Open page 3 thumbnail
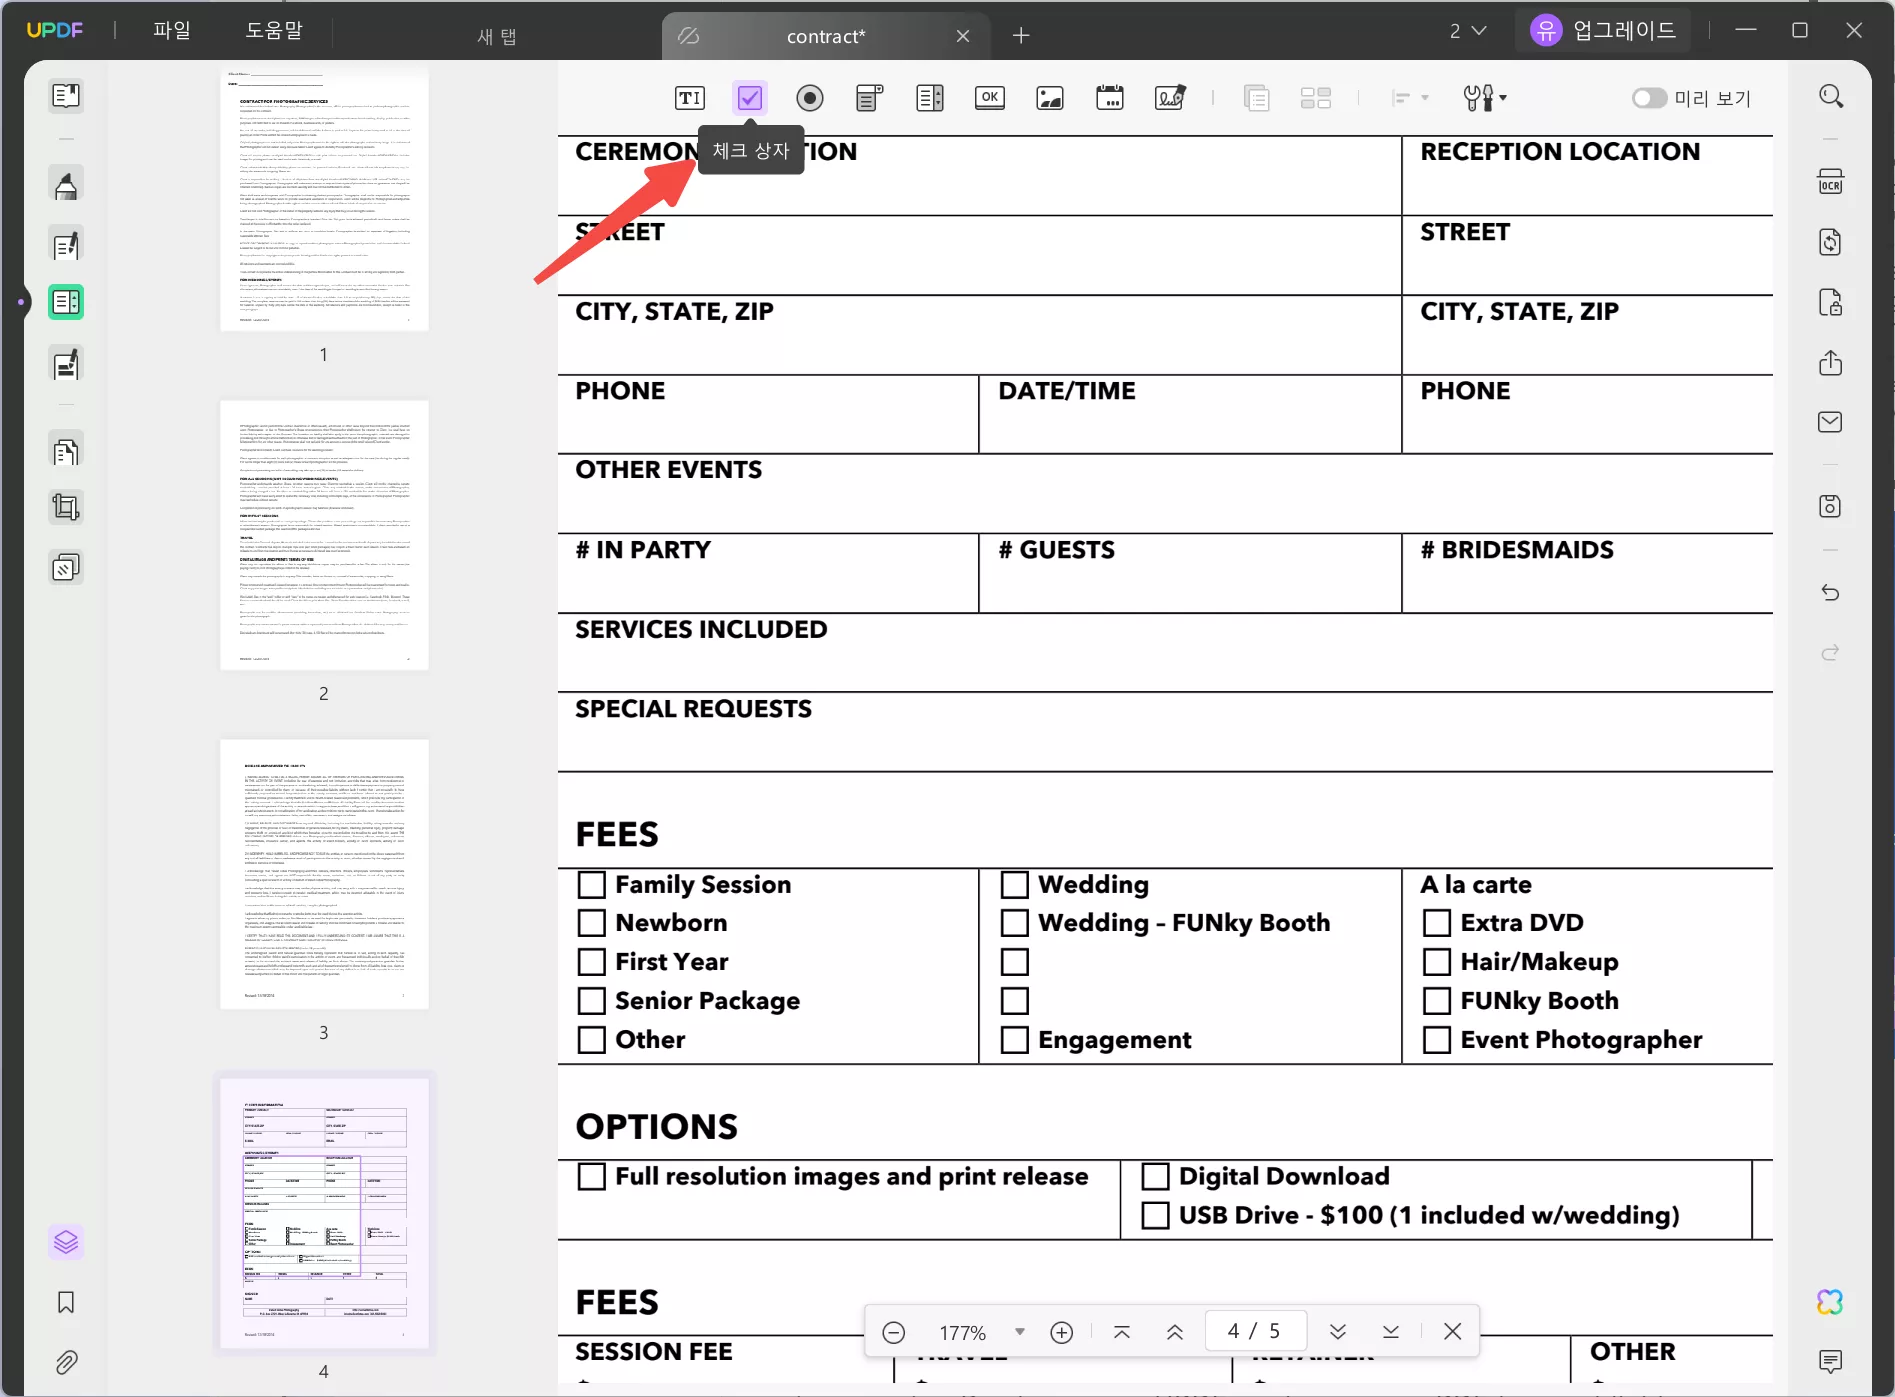This screenshot has height=1397, width=1895. (x=324, y=874)
